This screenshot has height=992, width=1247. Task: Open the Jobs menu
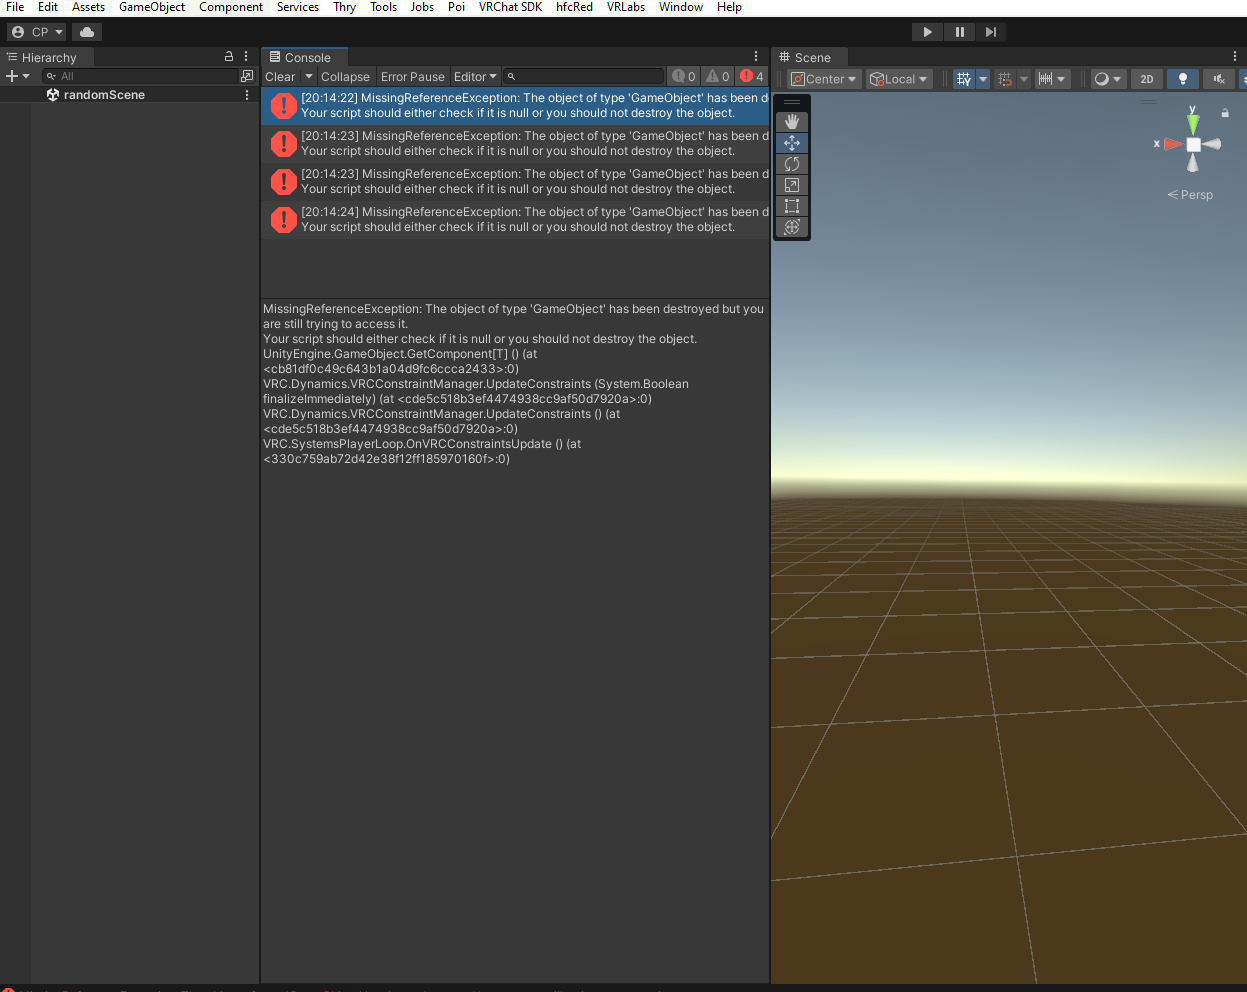422,7
